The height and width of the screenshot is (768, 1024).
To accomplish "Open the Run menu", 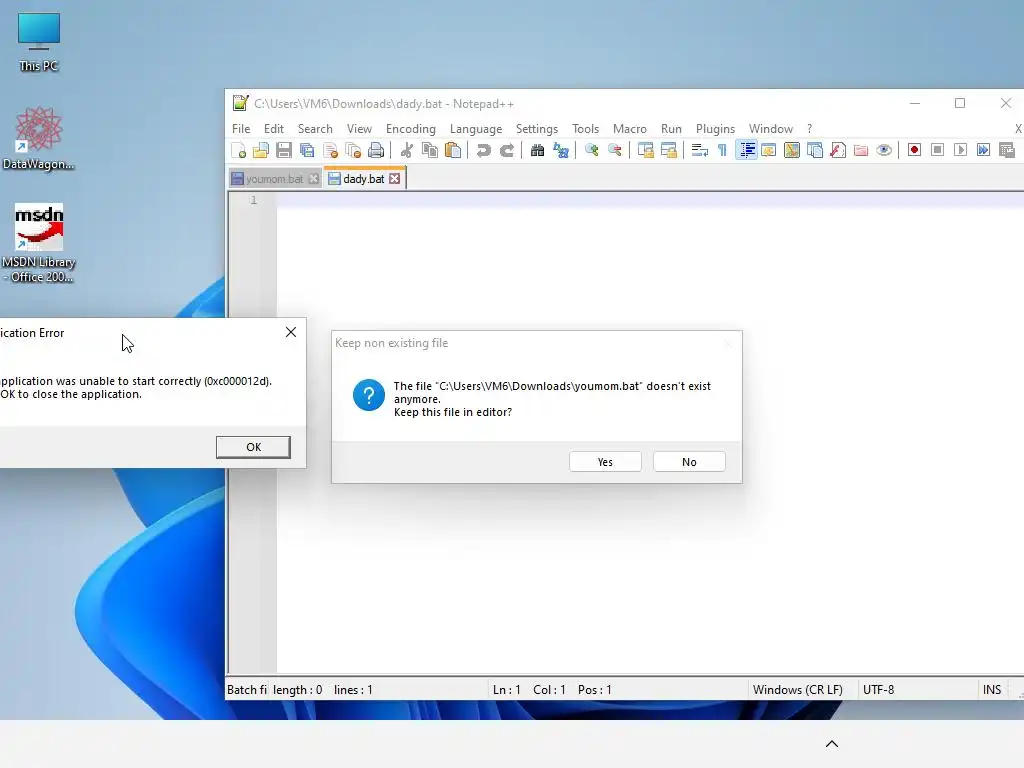I will 671,129.
